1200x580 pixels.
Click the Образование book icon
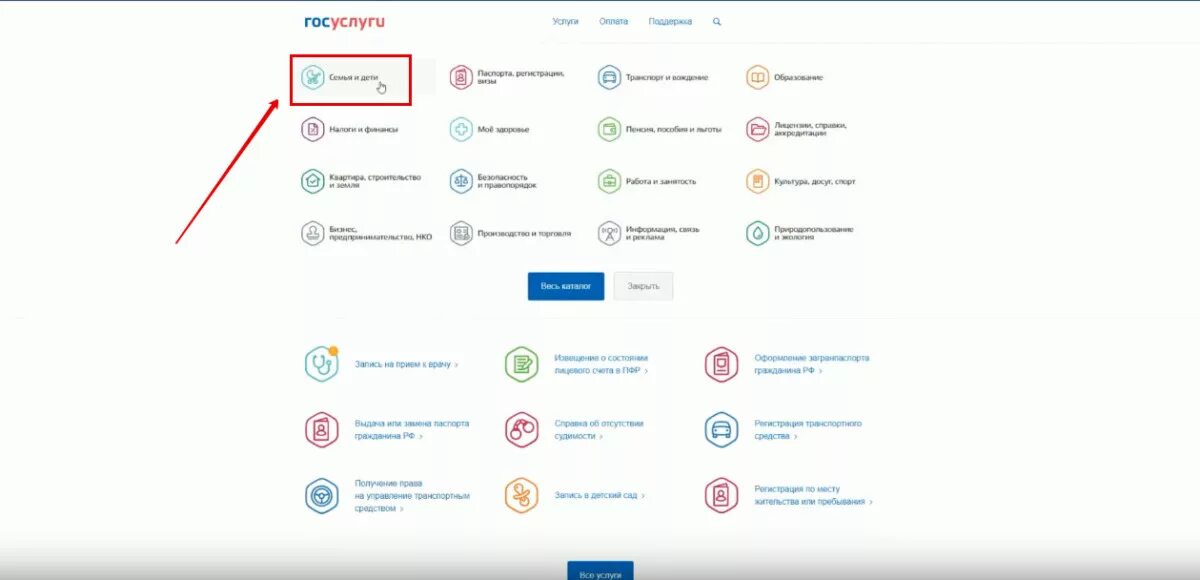pyautogui.click(x=757, y=77)
